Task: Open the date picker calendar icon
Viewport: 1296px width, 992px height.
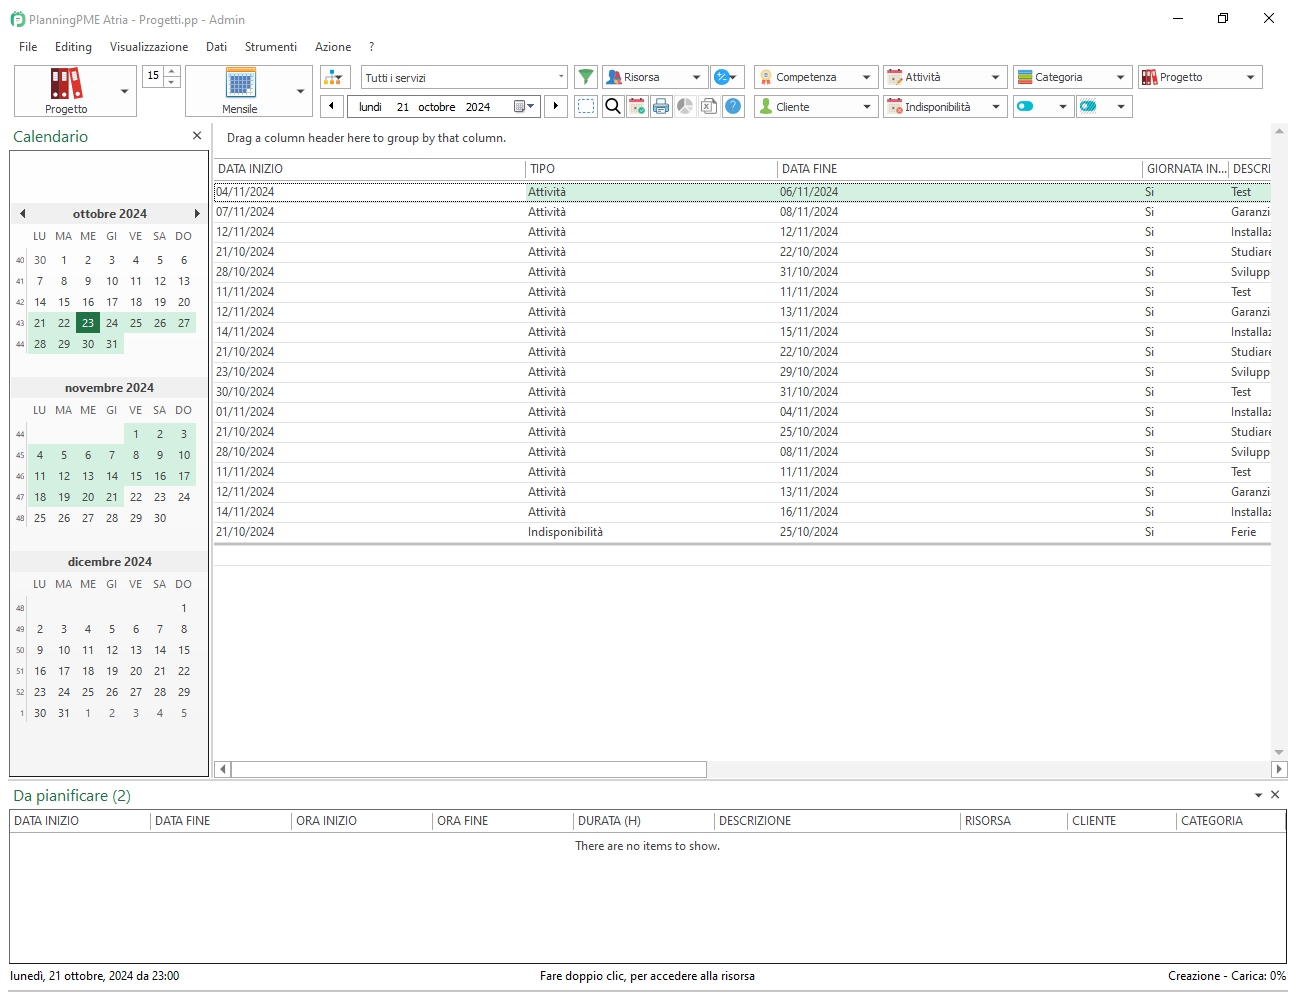Action: 524,106
